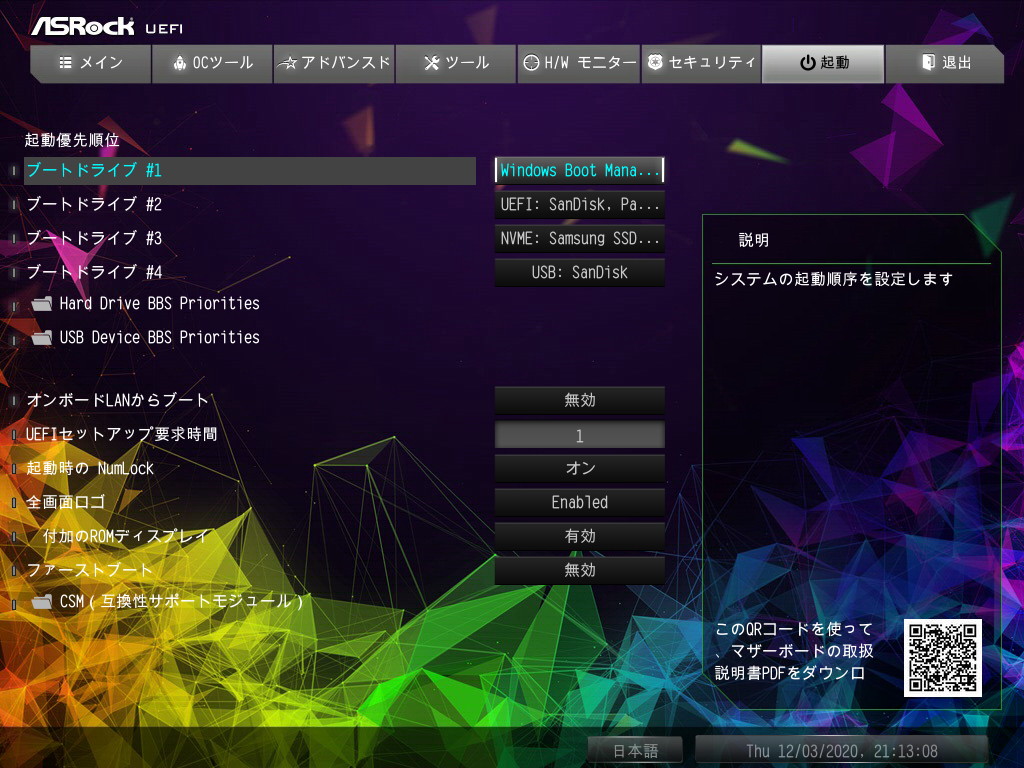Select the ブートドライブ #1 row label
This screenshot has width=1024, height=768.
94,170
